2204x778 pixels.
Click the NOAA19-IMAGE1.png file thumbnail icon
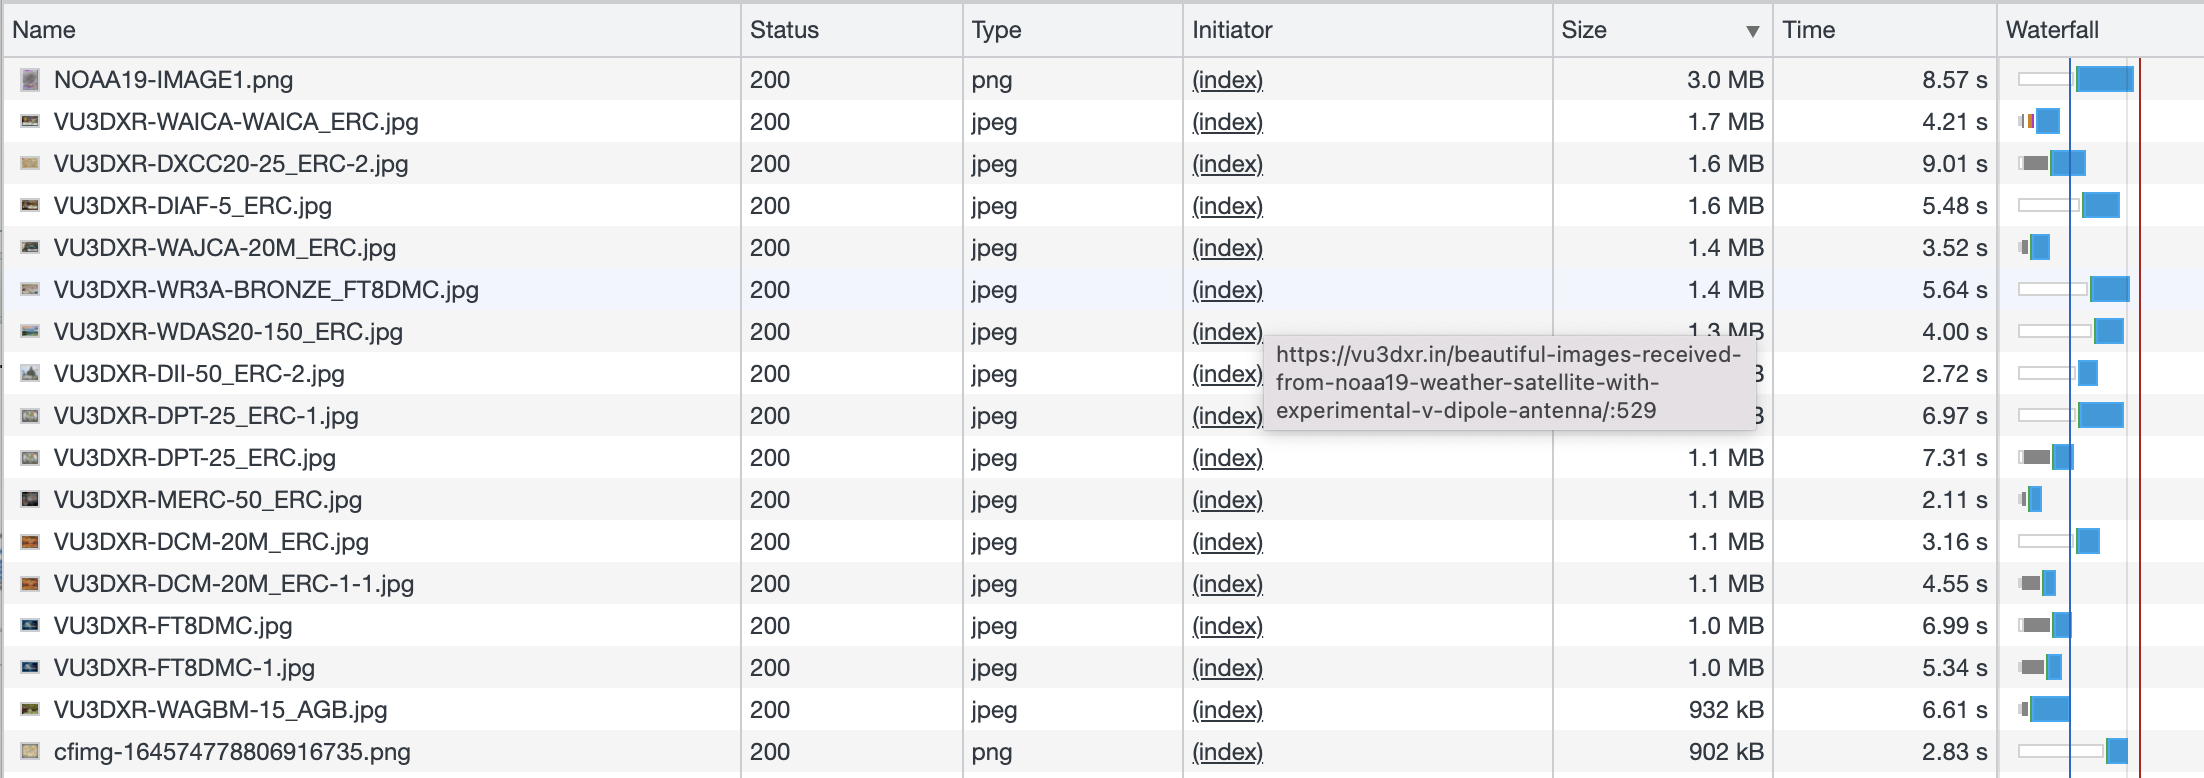pos(31,80)
